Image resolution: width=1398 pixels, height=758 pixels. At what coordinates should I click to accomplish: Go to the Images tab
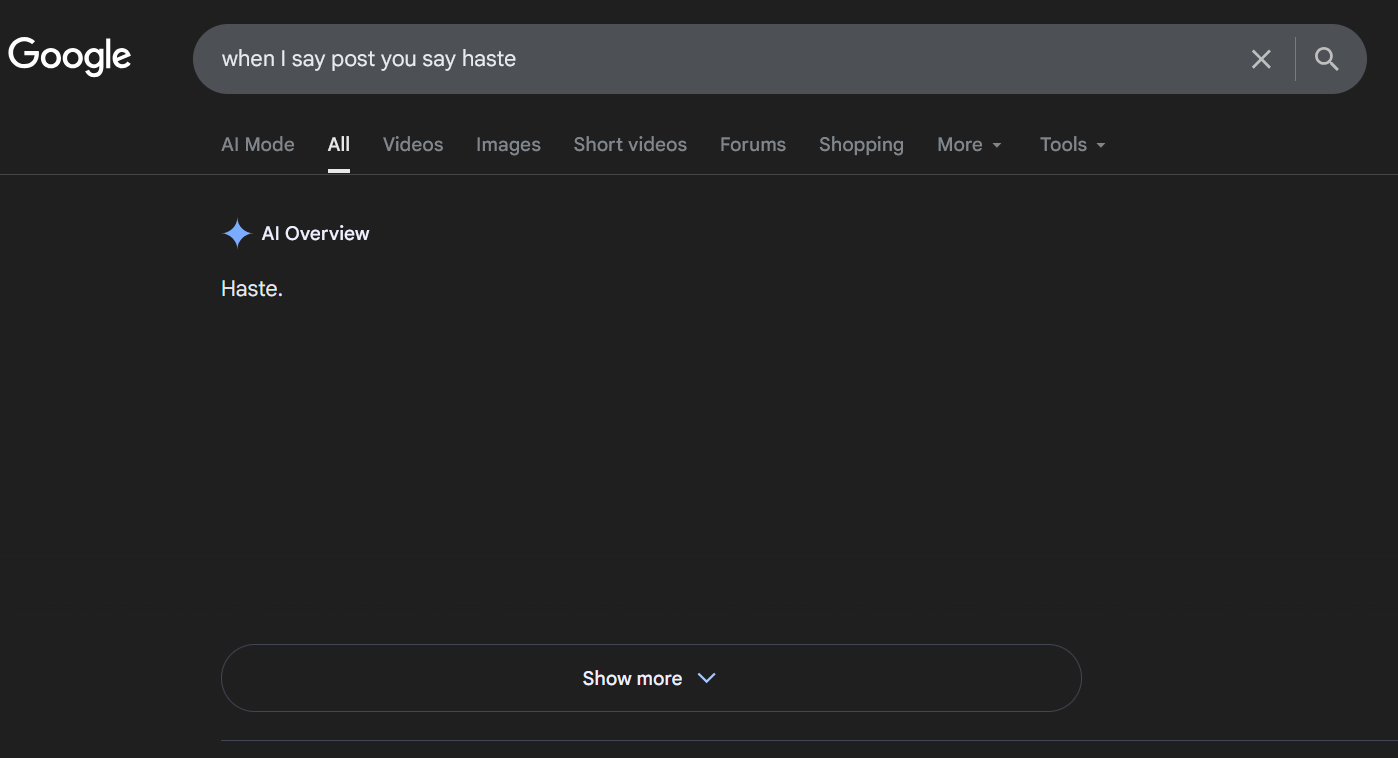point(508,145)
